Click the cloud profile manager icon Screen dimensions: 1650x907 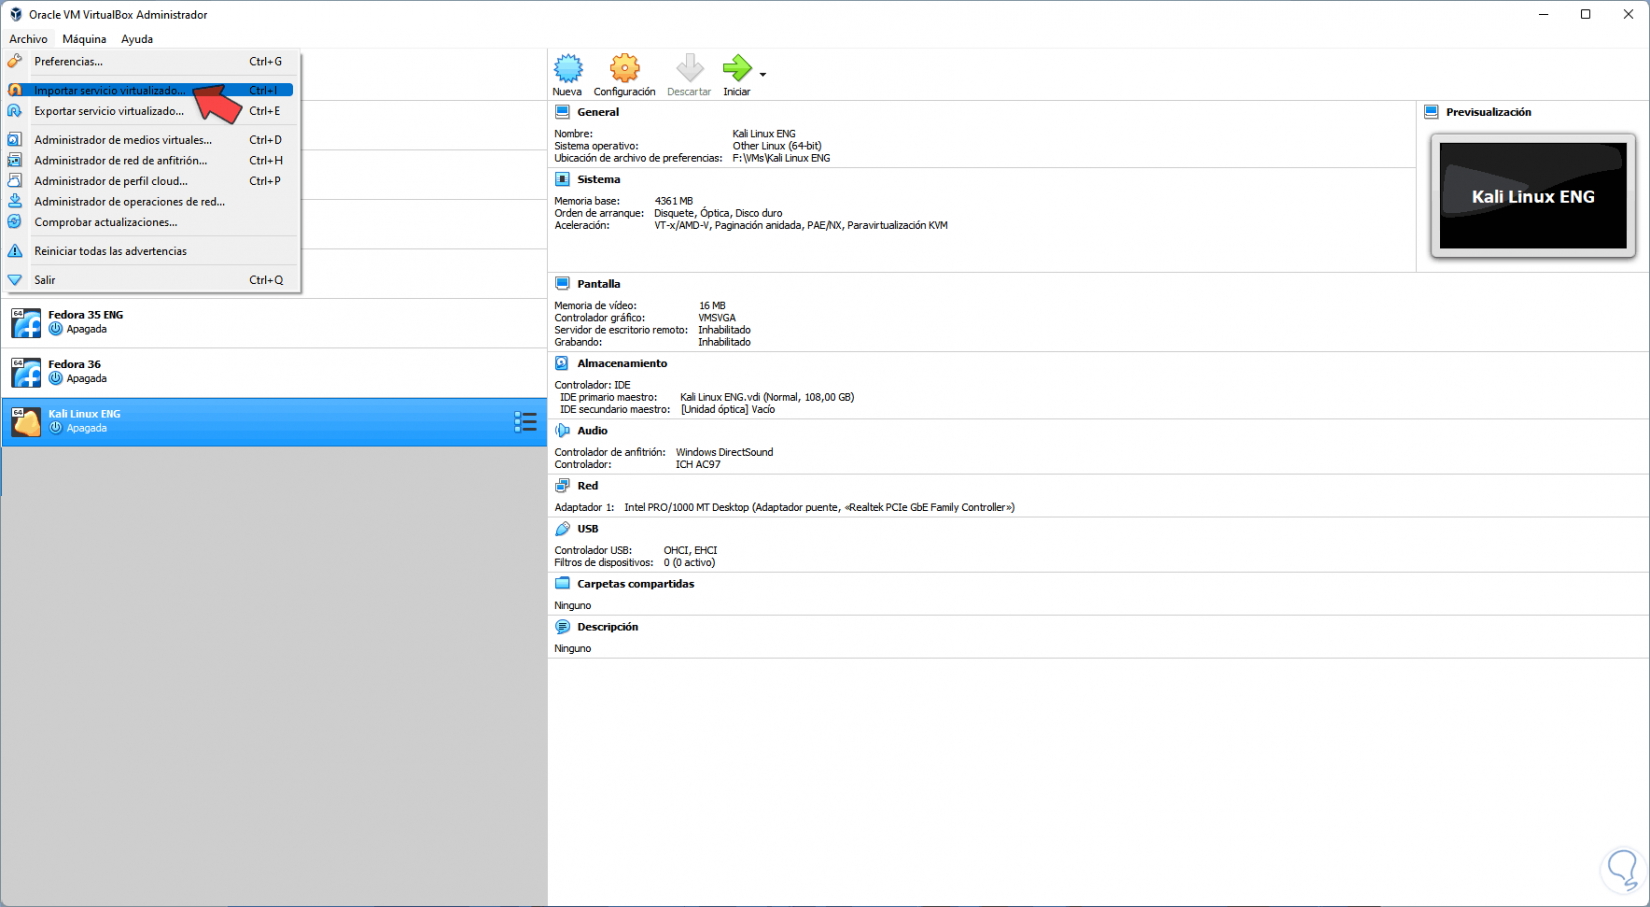point(15,181)
